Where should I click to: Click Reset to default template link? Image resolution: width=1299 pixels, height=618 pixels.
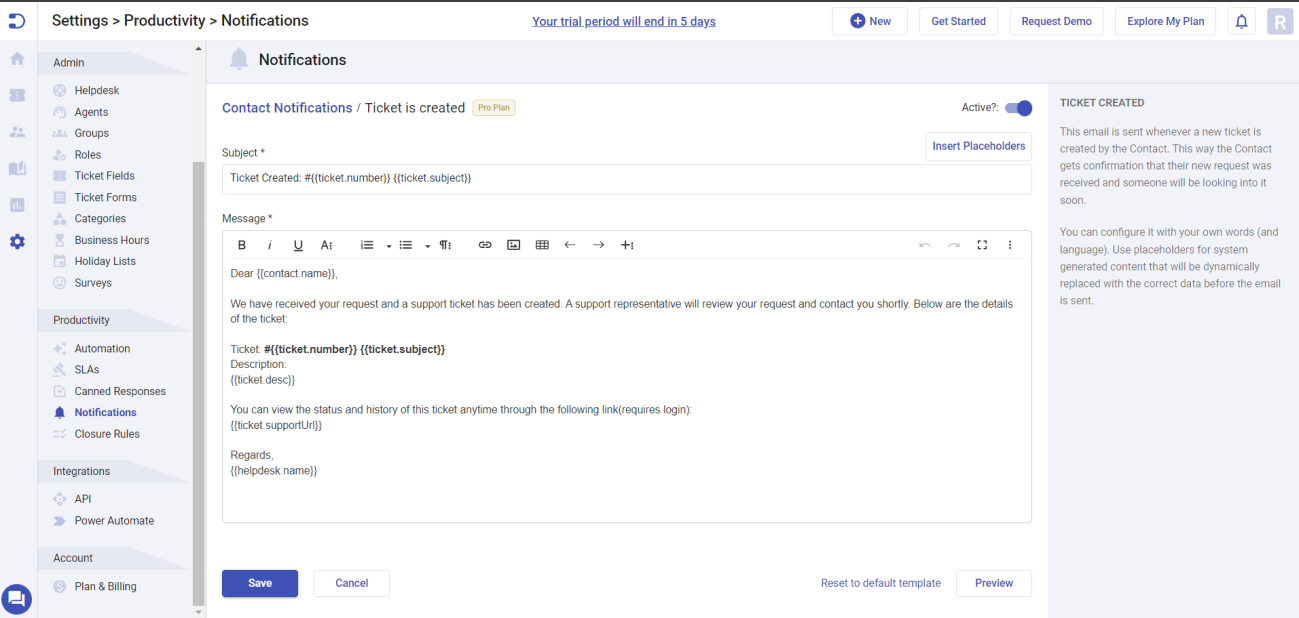pos(880,583)
